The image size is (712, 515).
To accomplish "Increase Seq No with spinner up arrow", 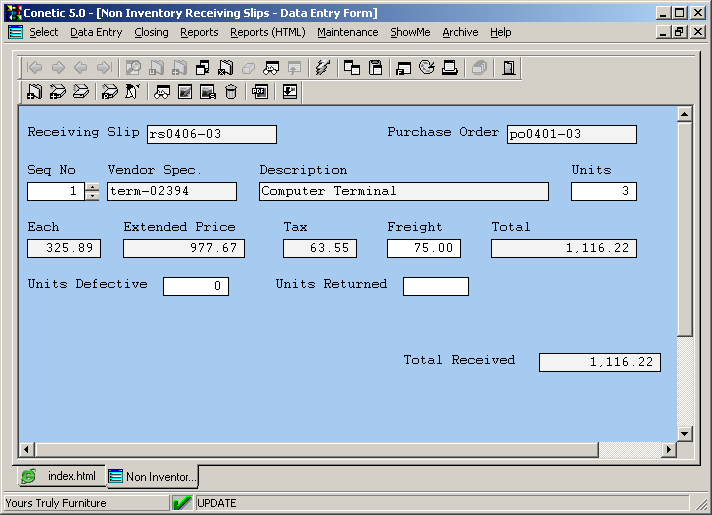I will click(92, 187).
